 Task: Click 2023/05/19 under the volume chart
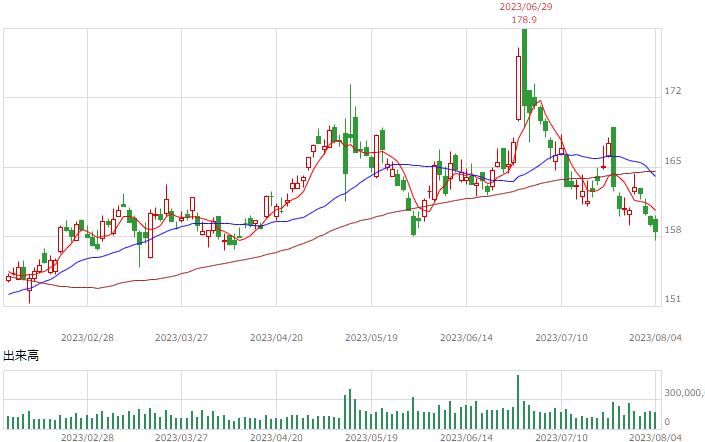(371, 437)
